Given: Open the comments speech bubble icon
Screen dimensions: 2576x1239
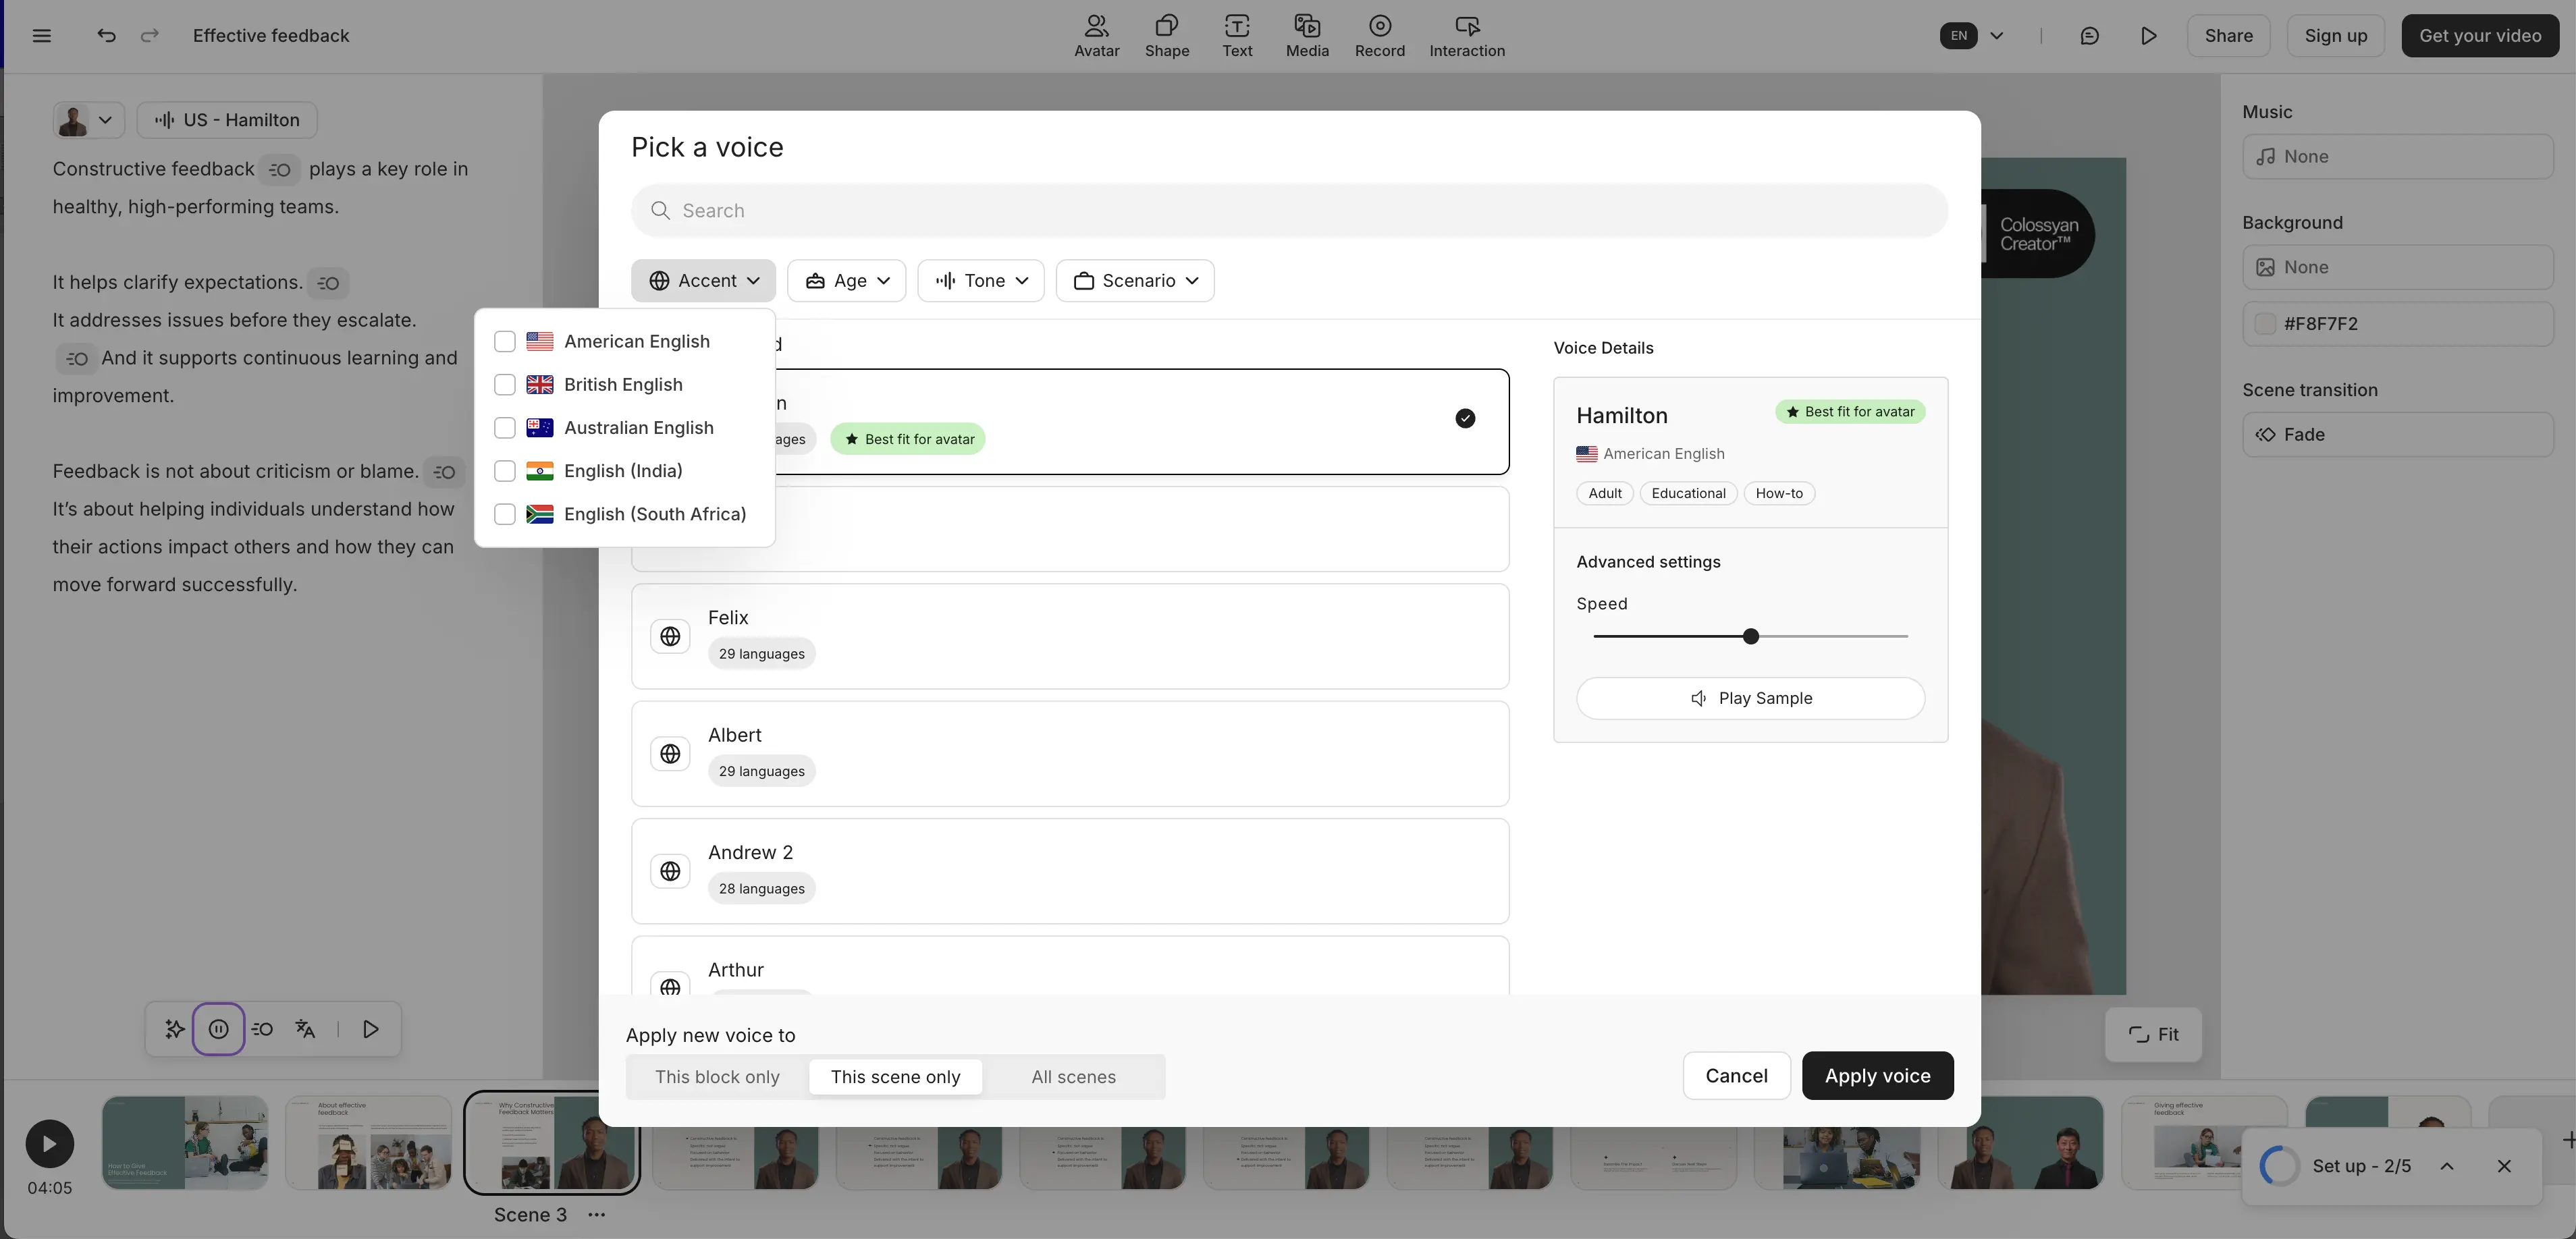Looking at the screenshot, I should 2089,36.
